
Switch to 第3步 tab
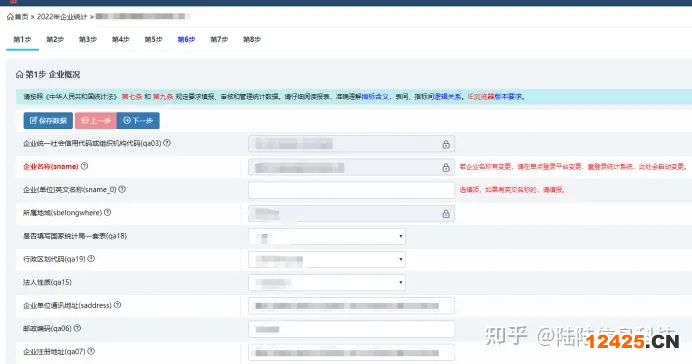tap(87, 39)
